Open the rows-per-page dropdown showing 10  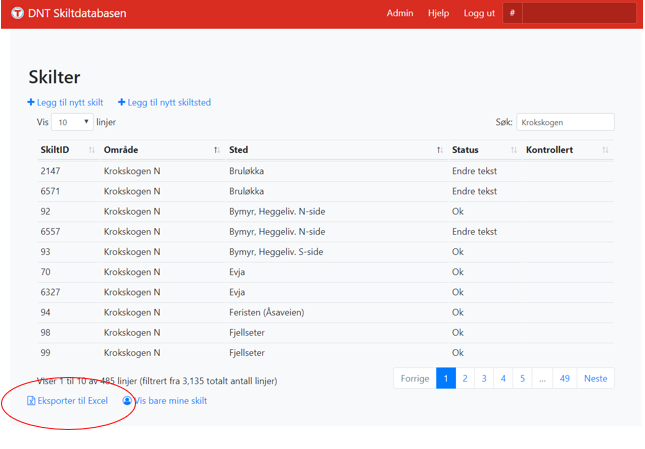72,122
